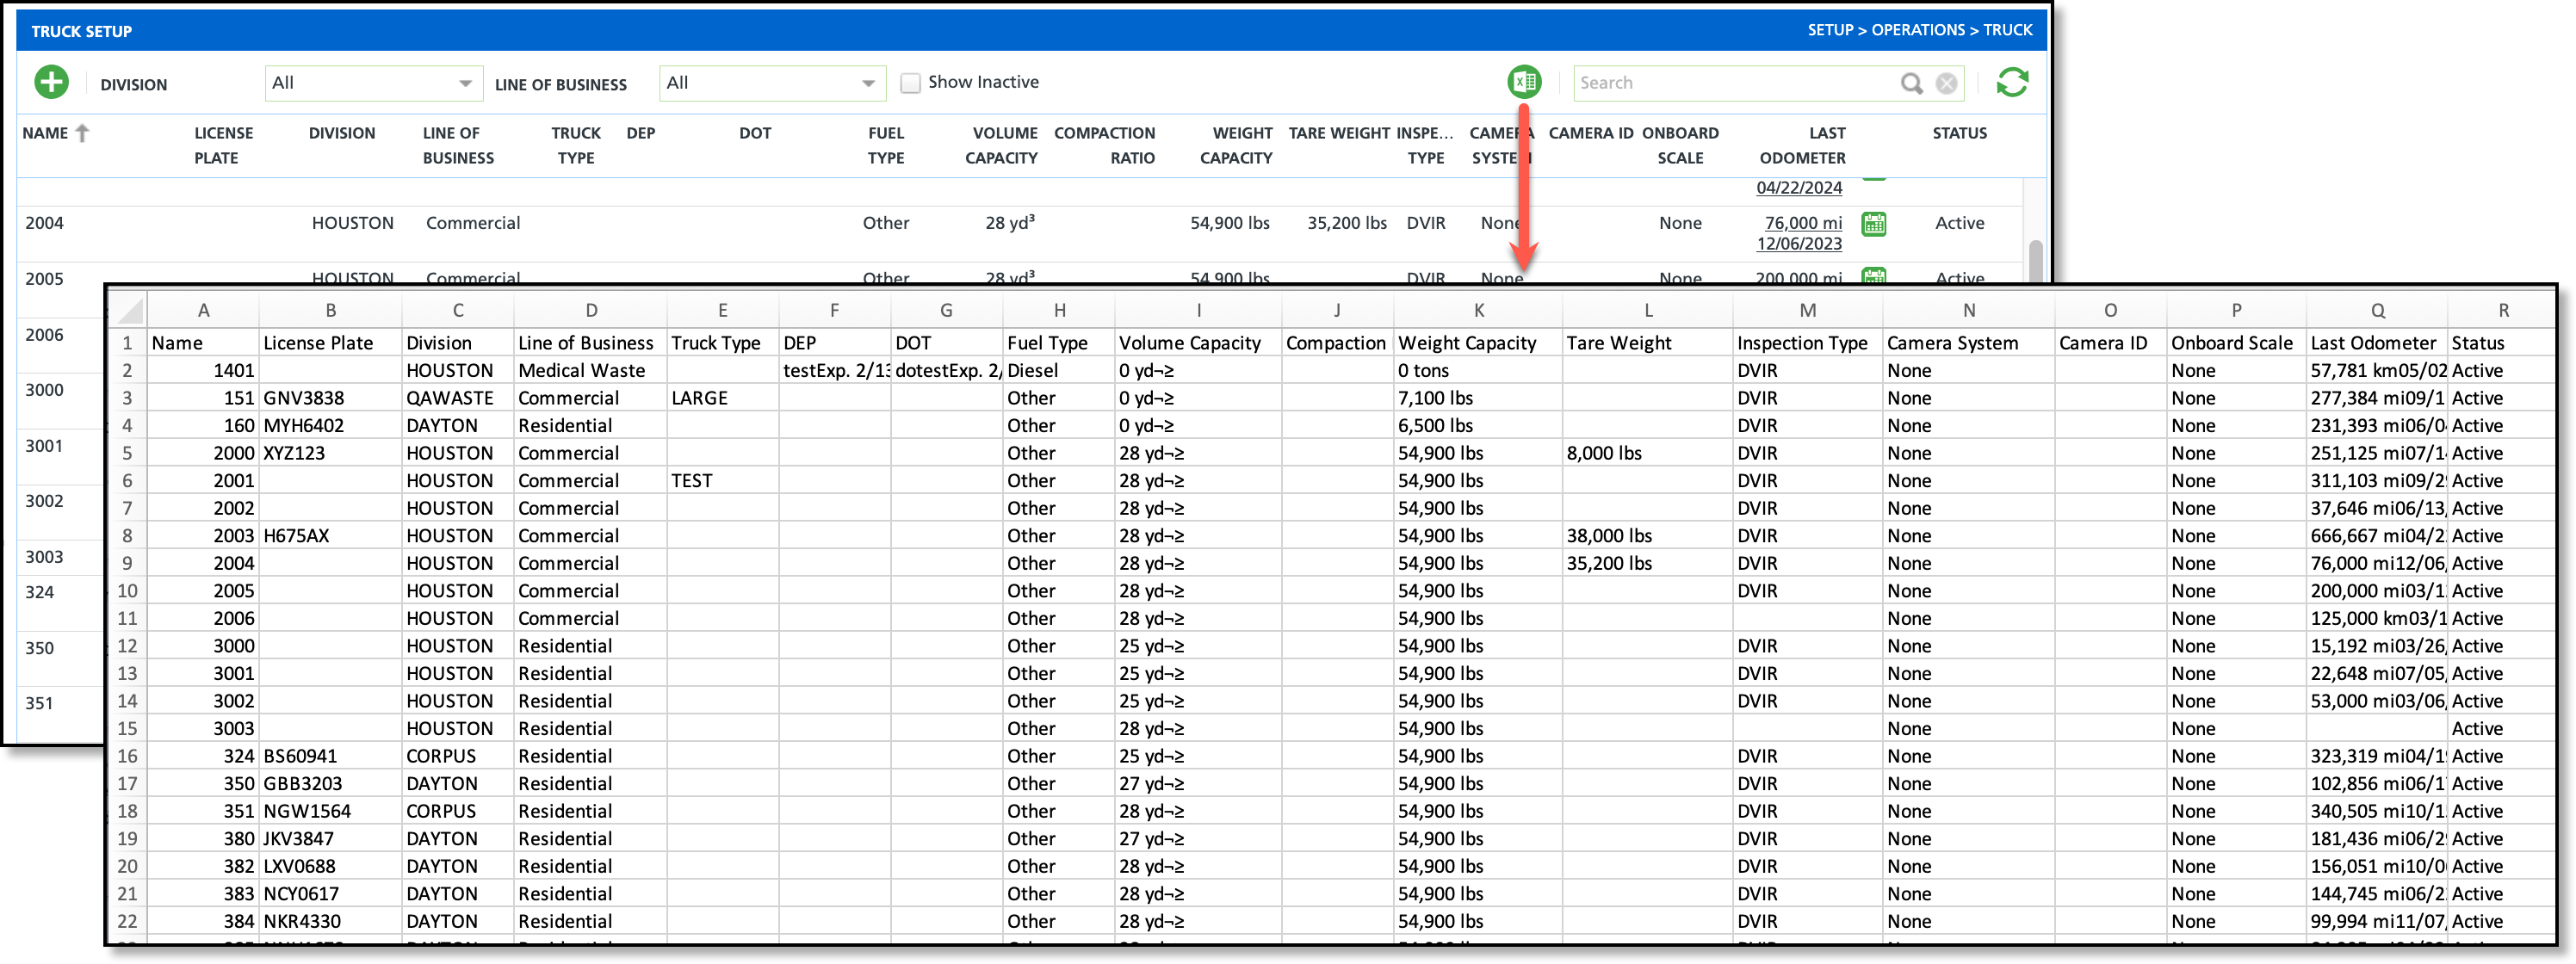Viewport: 2576px width, 964px height.
Task: Open odometer calendar icon for truck 2004
Action: (x=1873, y=224)
